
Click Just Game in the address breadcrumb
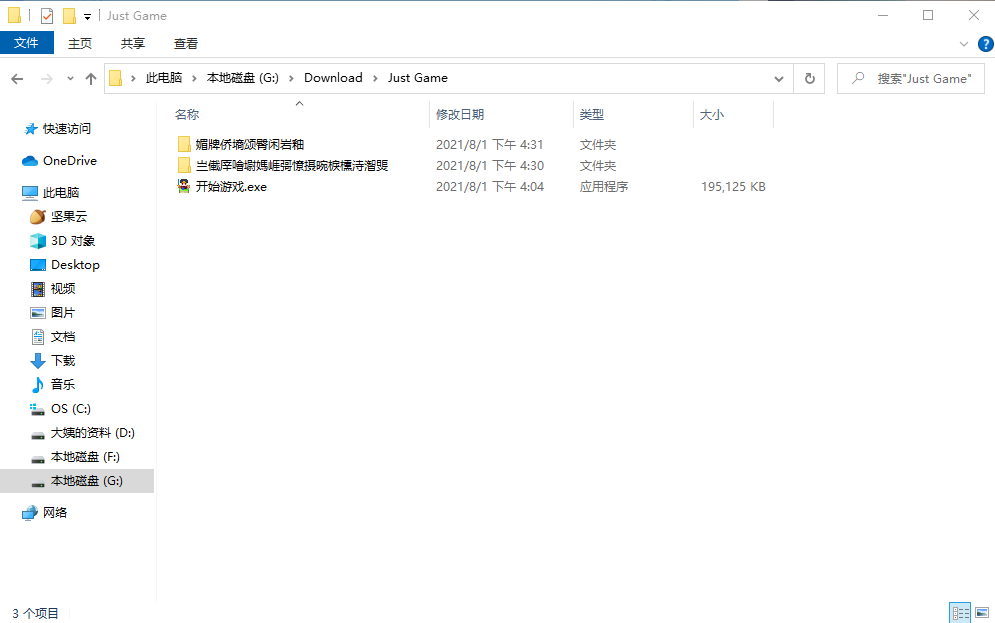[x=418, y=78]
